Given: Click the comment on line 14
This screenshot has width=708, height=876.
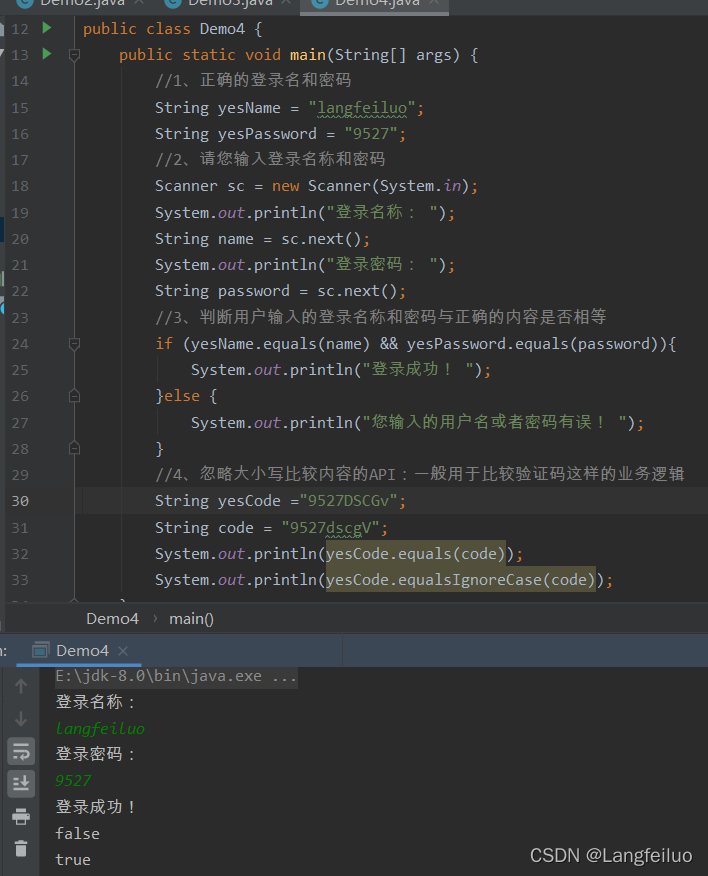Looking at the screenshot, I should (253, 80).
